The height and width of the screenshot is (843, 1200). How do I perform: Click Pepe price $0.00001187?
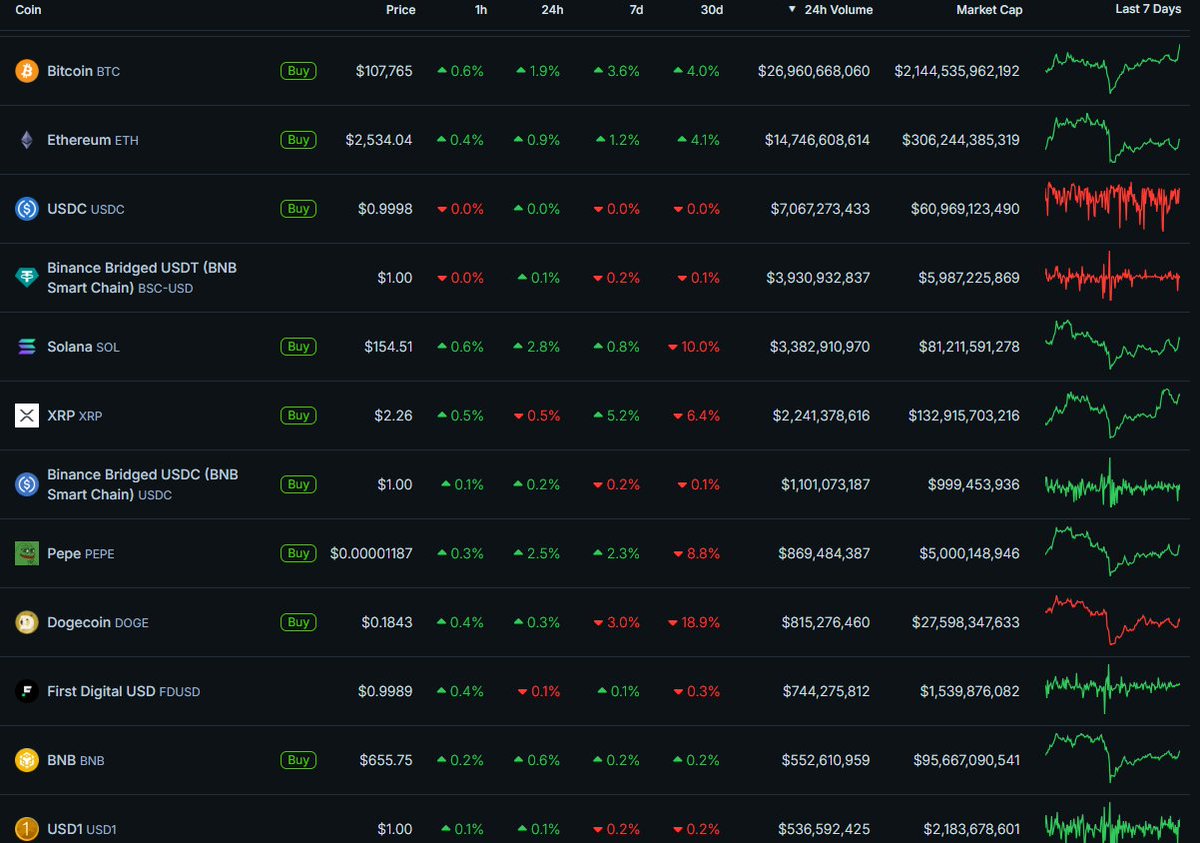pos(371,553)
